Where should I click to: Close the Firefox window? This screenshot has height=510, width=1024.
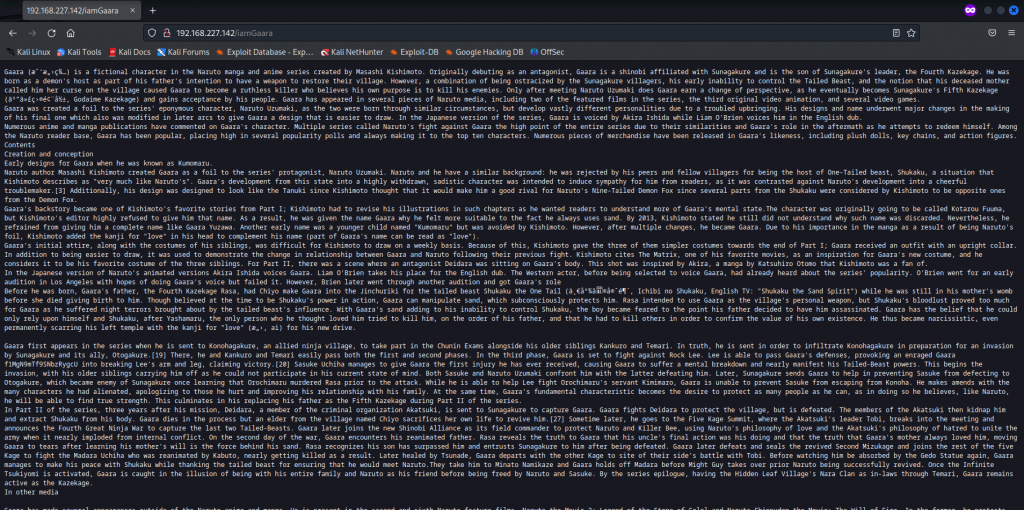pyautogui.click(x=1013, y=10)
